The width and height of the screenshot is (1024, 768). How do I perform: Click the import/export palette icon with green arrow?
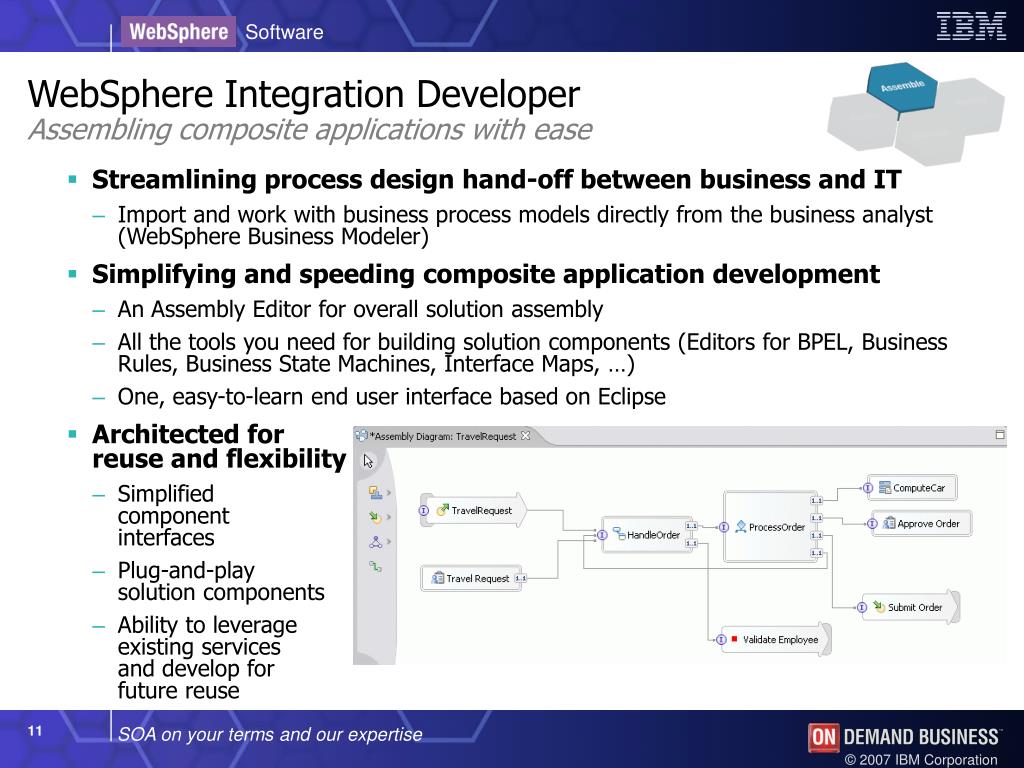374,517
